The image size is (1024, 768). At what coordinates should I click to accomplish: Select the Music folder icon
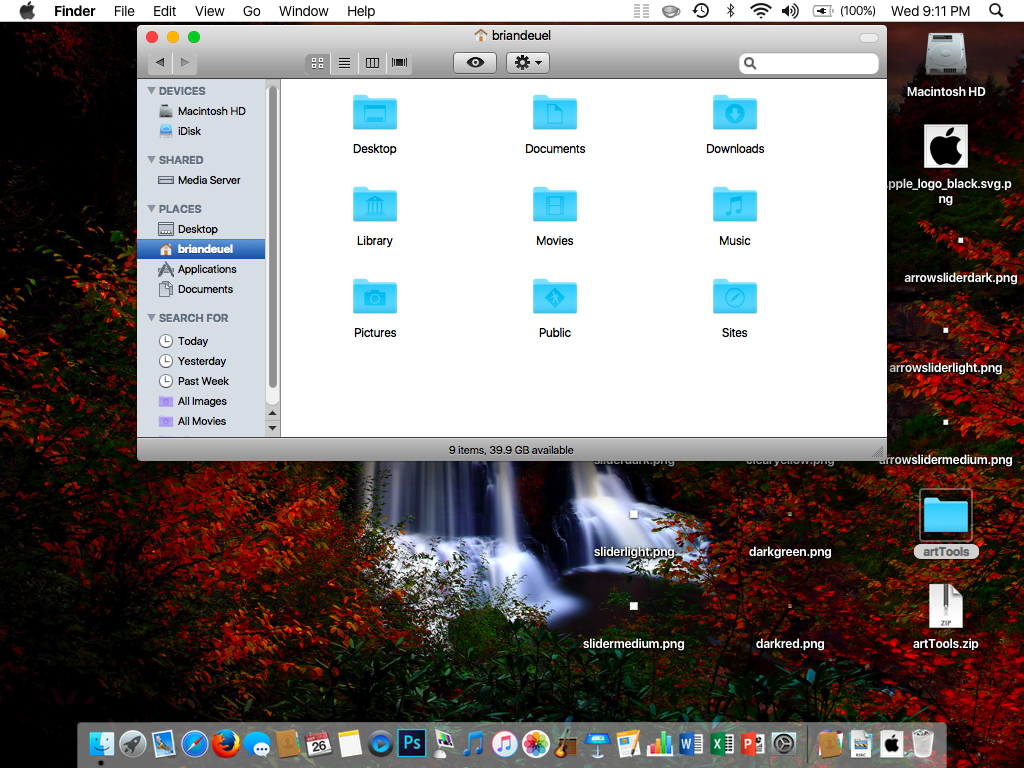click(735, 205)
